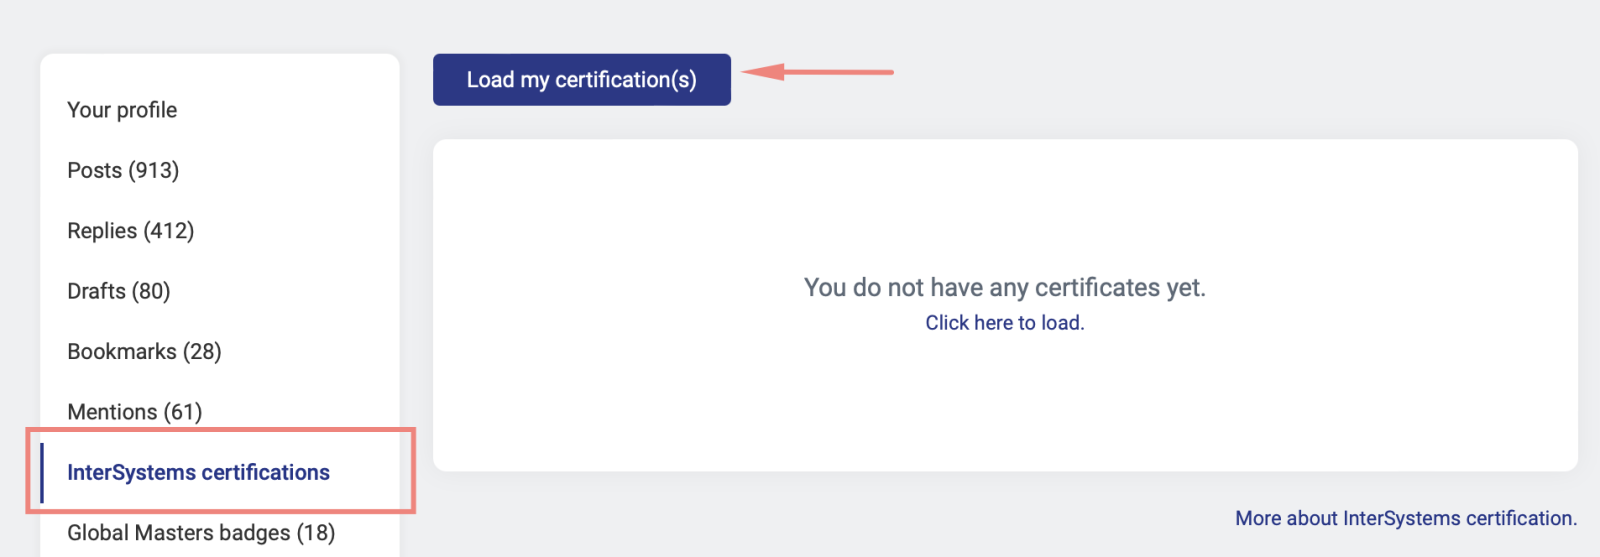Click the Replies count number (412)
The width and height of the screenshot is (1600, 557).
pos(168,231)
